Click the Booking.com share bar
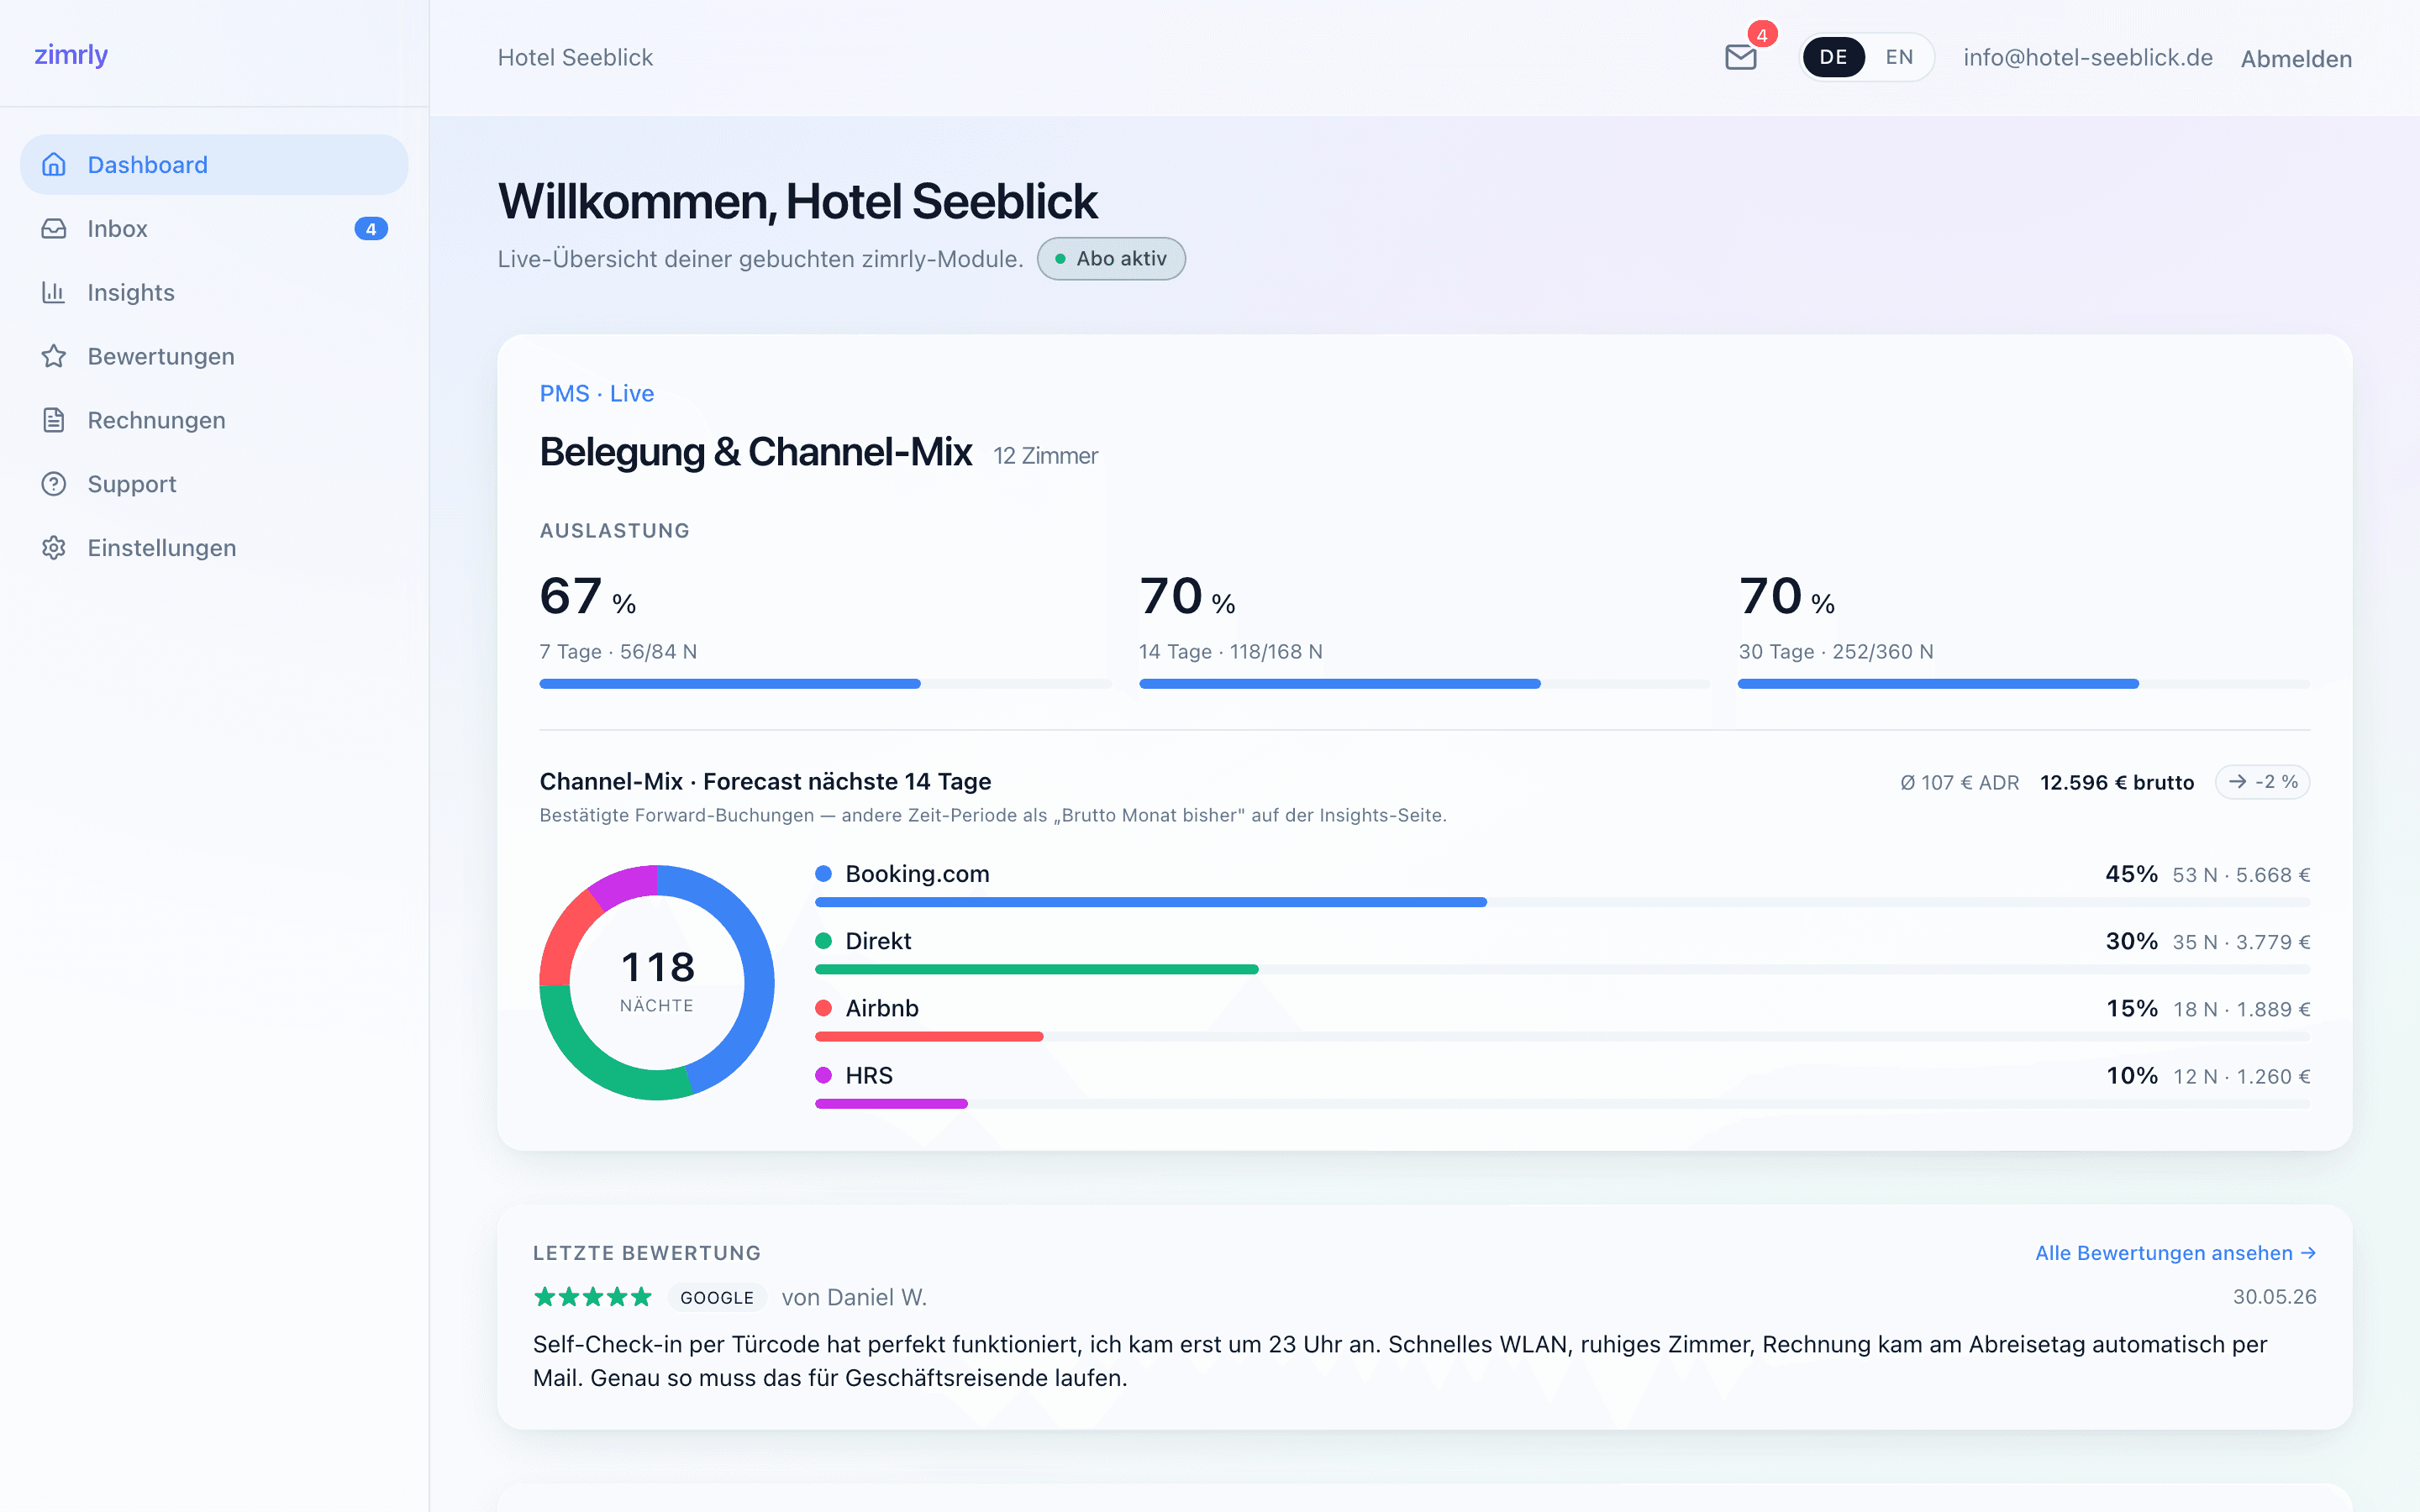2420x1512 pixels. 1562,902
